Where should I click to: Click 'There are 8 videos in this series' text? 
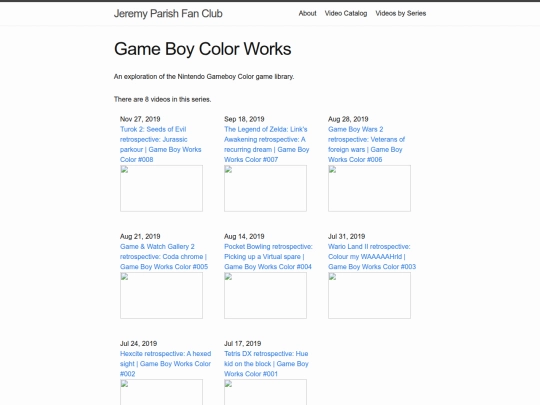tap(163, 100)
